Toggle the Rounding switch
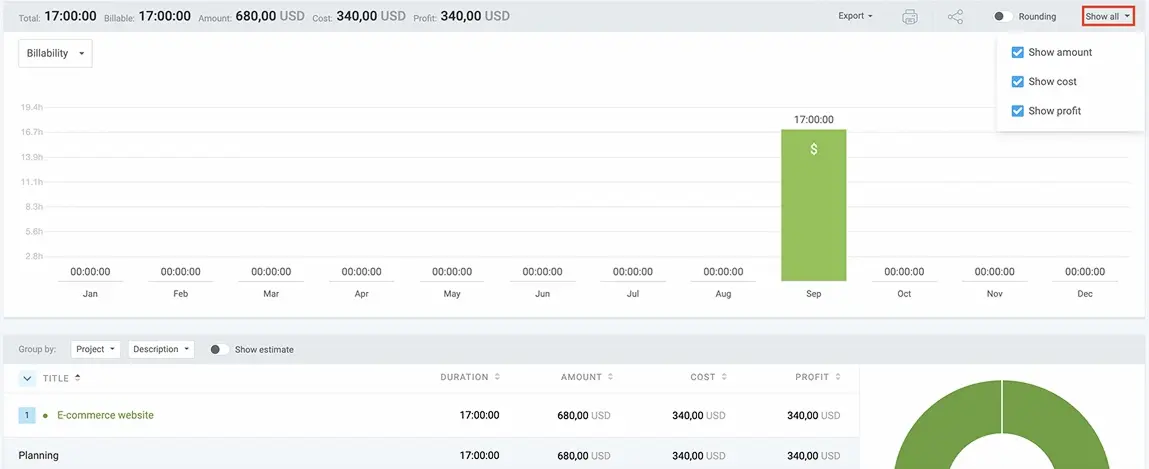This screenshot has width=1149, height=469. [1002, 16]
